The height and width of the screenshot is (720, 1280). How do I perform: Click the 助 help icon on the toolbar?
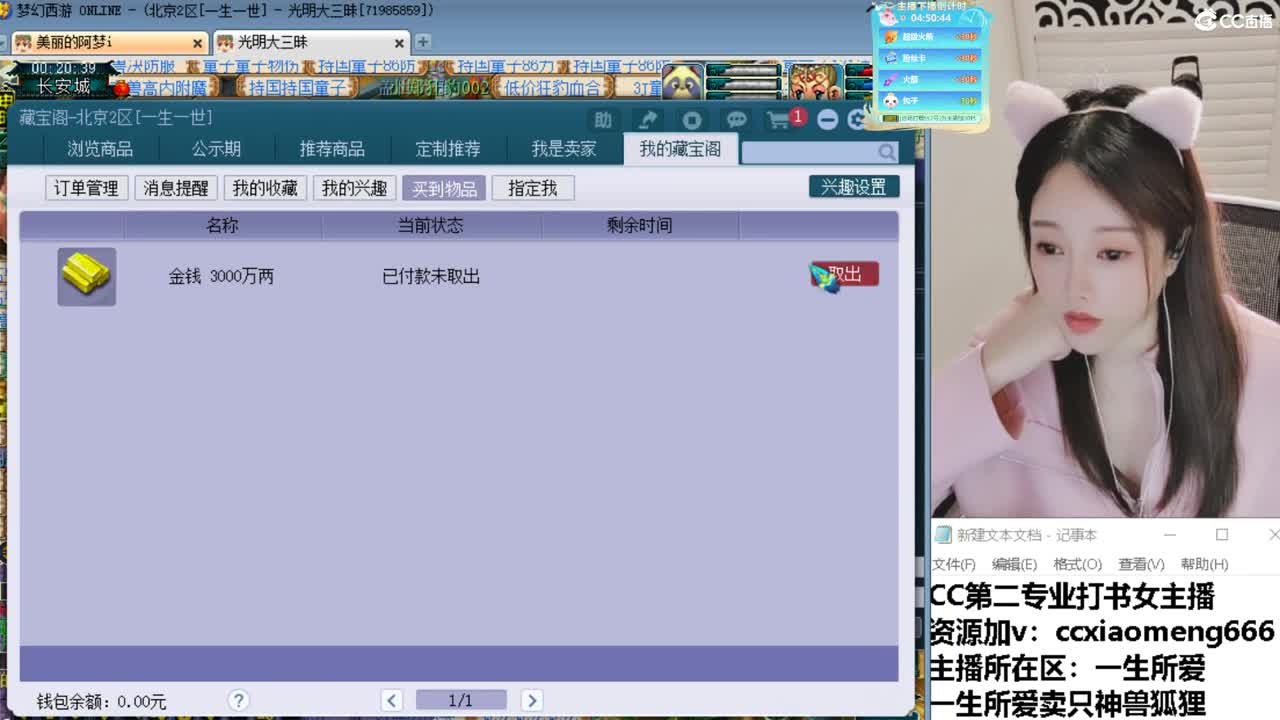pos(601,120)
